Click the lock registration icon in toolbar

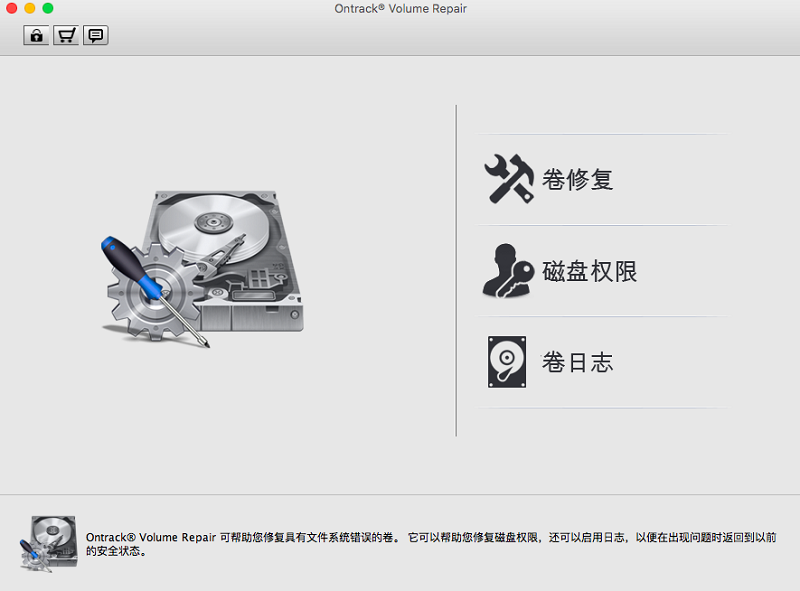tap(37, 36)
